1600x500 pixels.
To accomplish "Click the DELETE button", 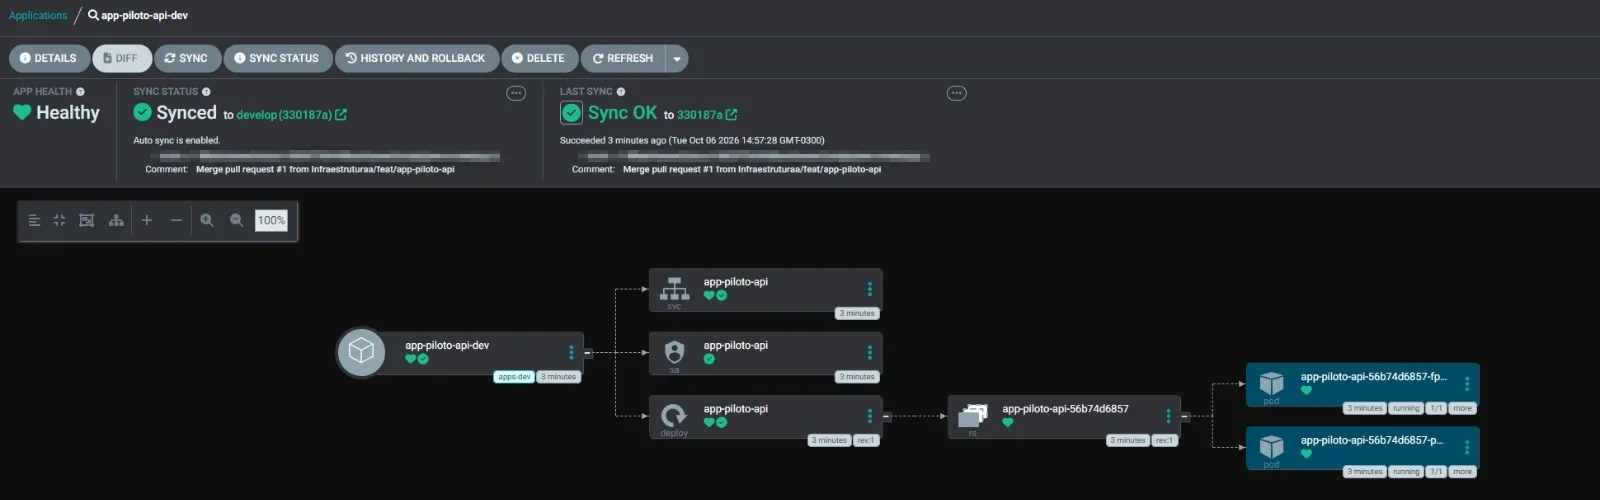I will (539, 58).
